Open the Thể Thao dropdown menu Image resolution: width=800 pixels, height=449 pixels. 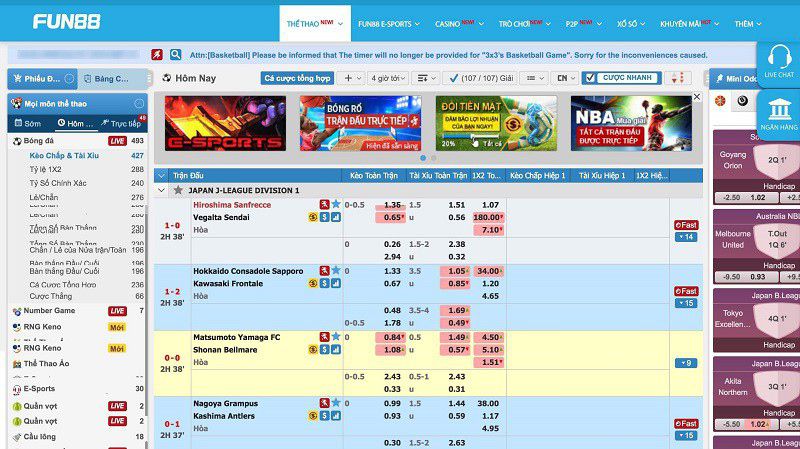315,23
